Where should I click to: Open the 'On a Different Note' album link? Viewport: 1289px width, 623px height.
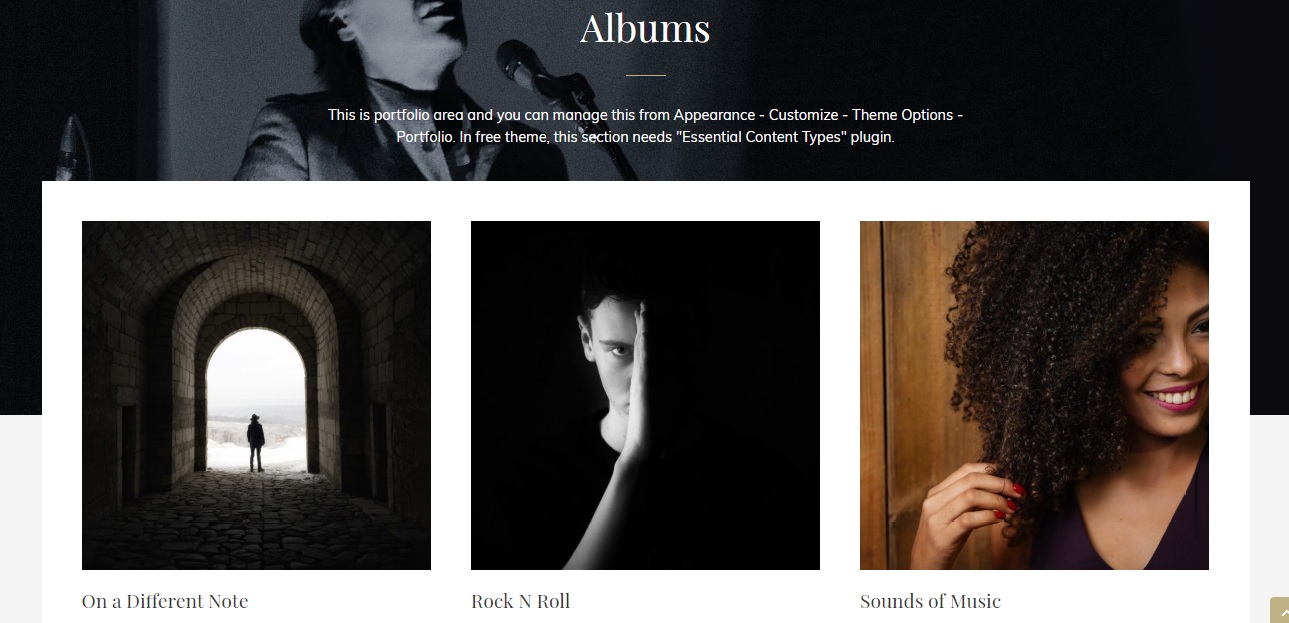point(165,601)
